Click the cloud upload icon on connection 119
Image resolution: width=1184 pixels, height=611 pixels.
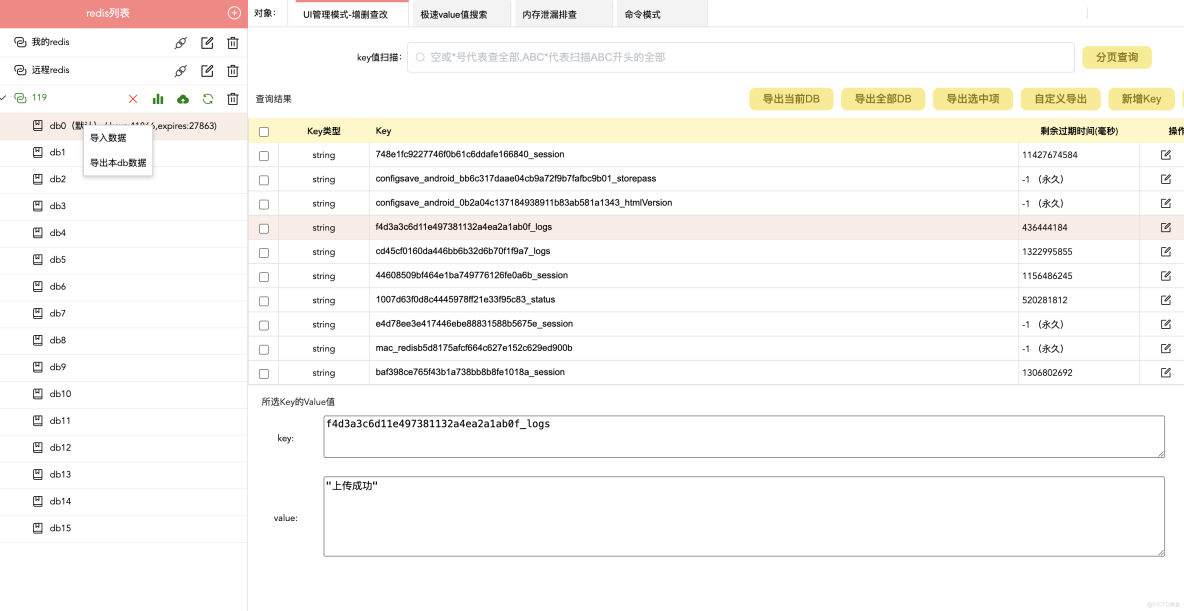tap(182, 98)
